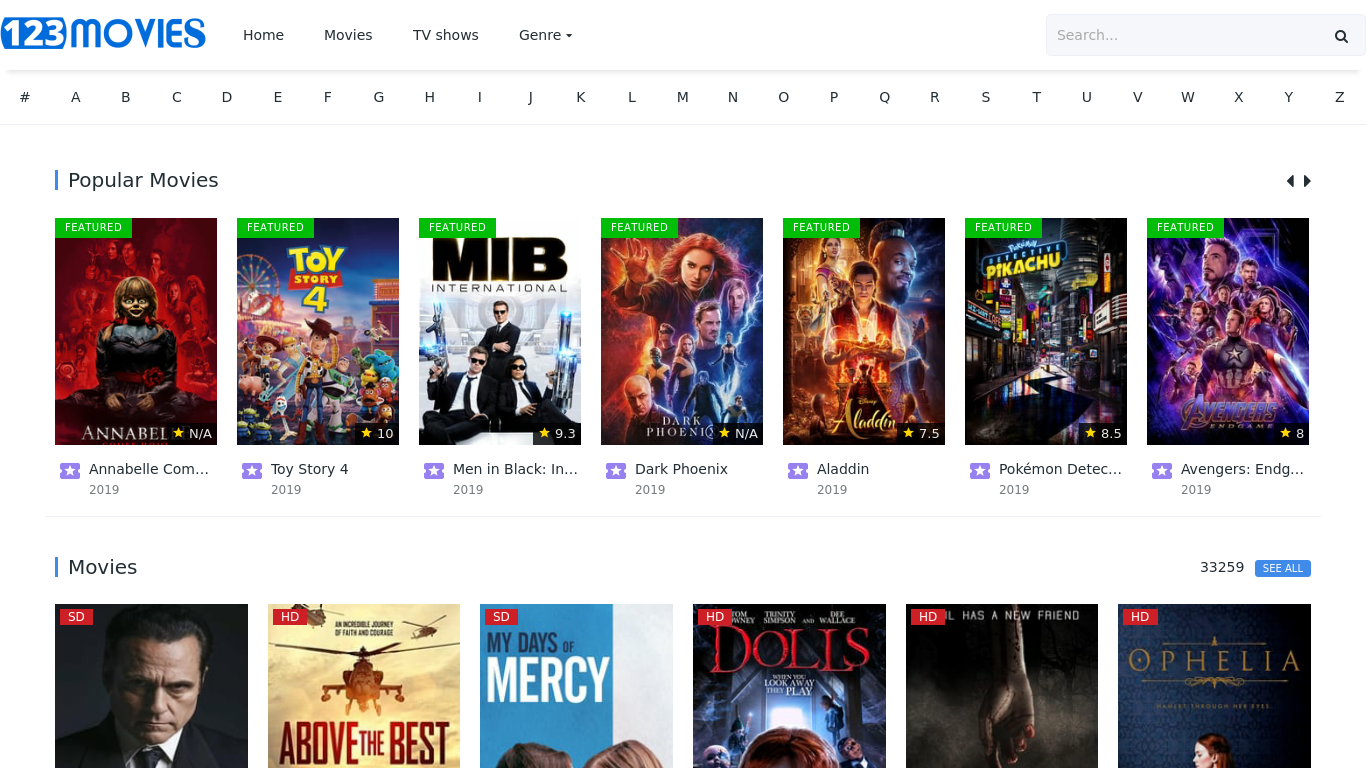Click the See All movies button
This screenshot has width=1366, height=768.
click(x=1283, y=568)
